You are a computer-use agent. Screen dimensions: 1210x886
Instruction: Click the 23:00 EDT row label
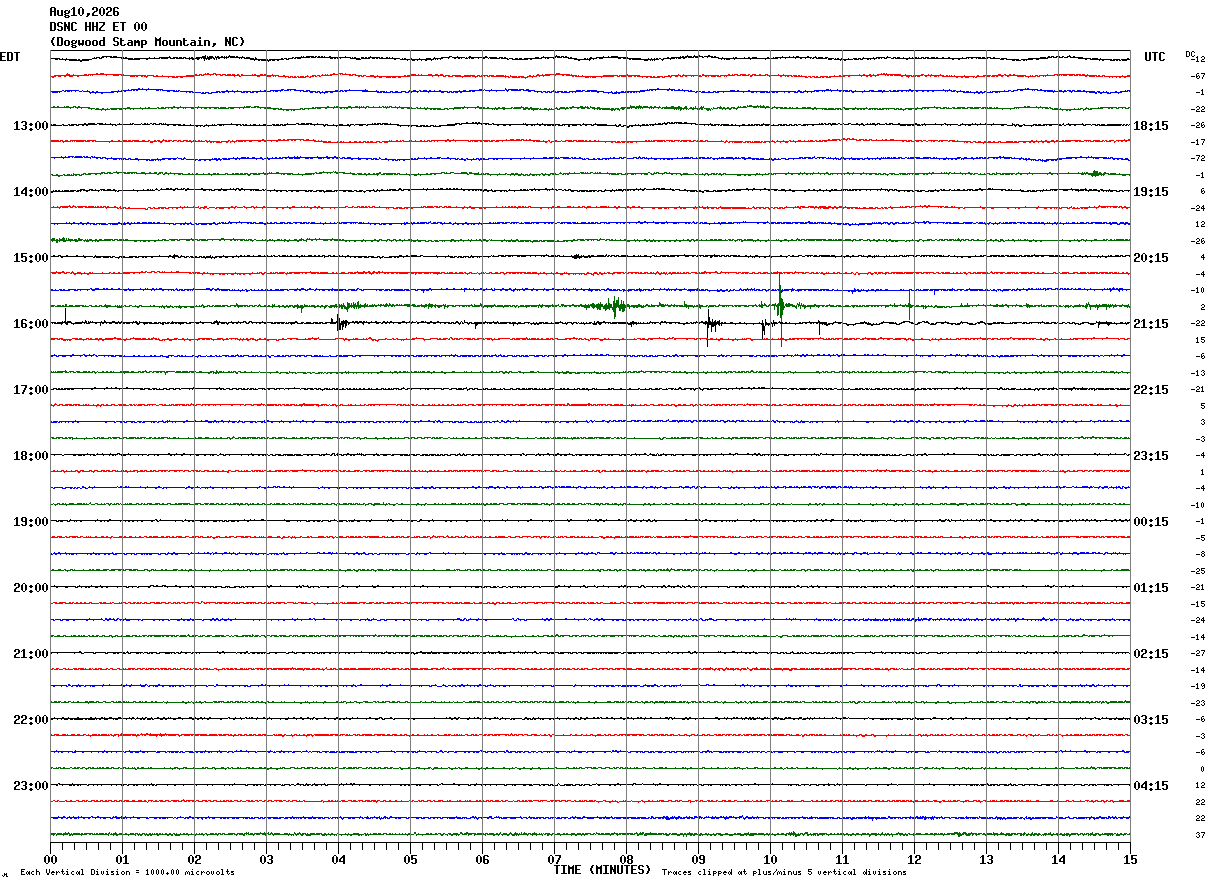tap(30, 786)
